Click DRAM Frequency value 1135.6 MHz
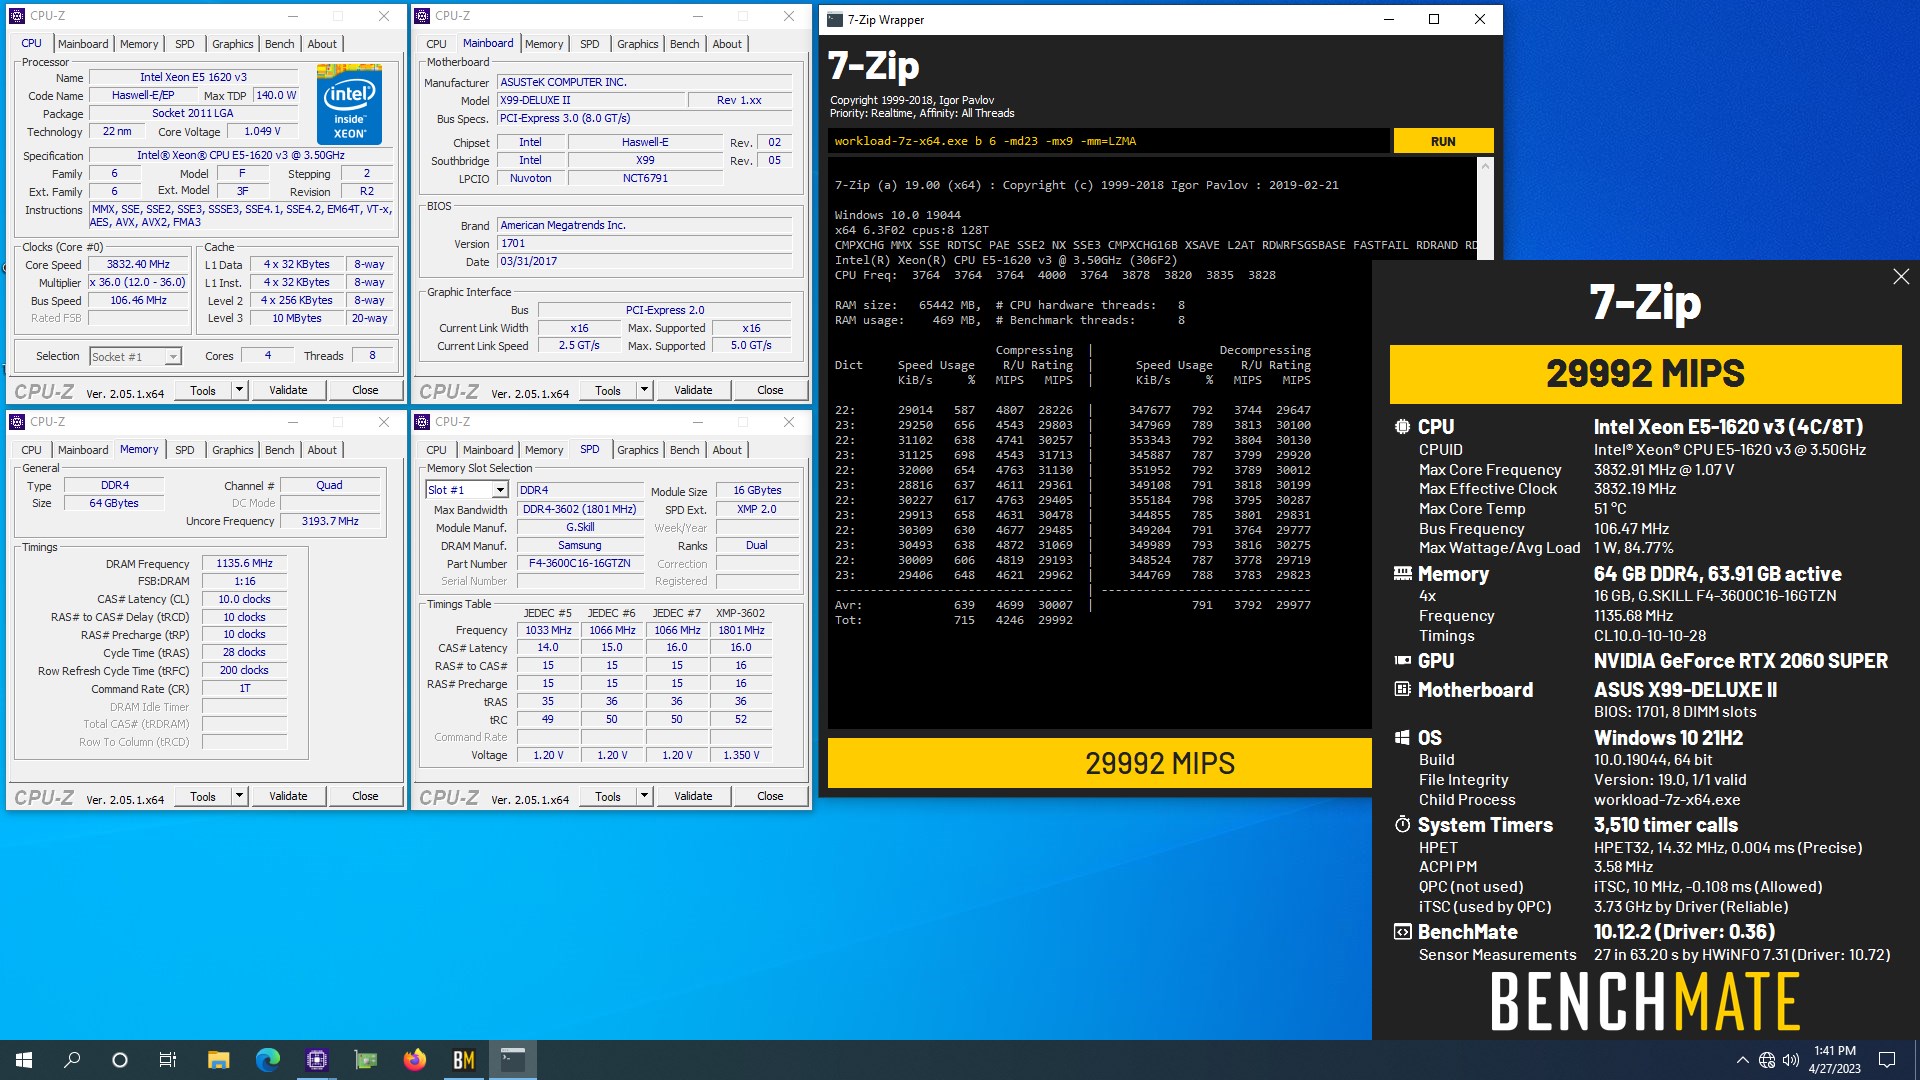This screenshot has width=1920, height=1080. (245, 563)
